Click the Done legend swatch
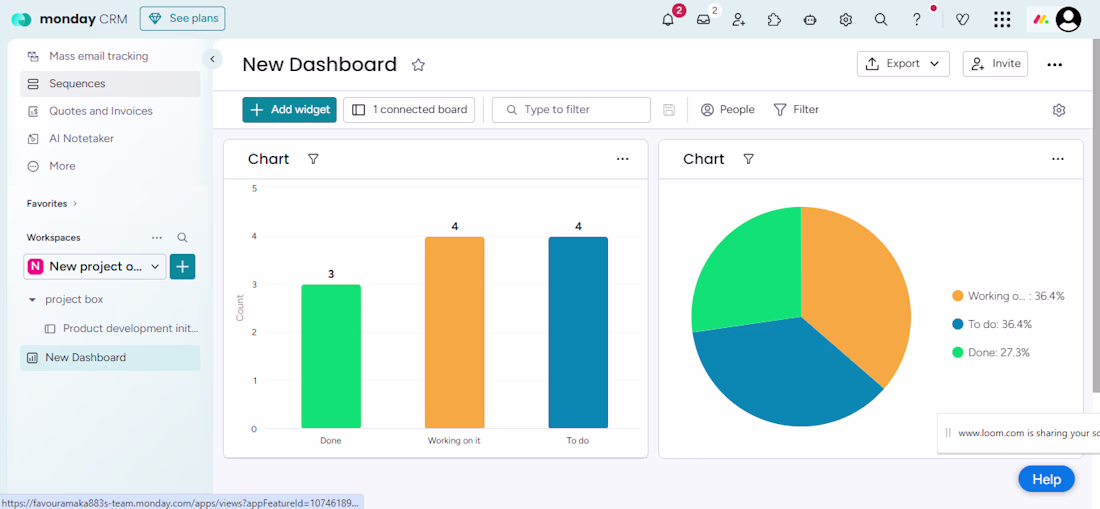Image resolution: width=1100 pixels, height=509 pixels. pos(958,352)
